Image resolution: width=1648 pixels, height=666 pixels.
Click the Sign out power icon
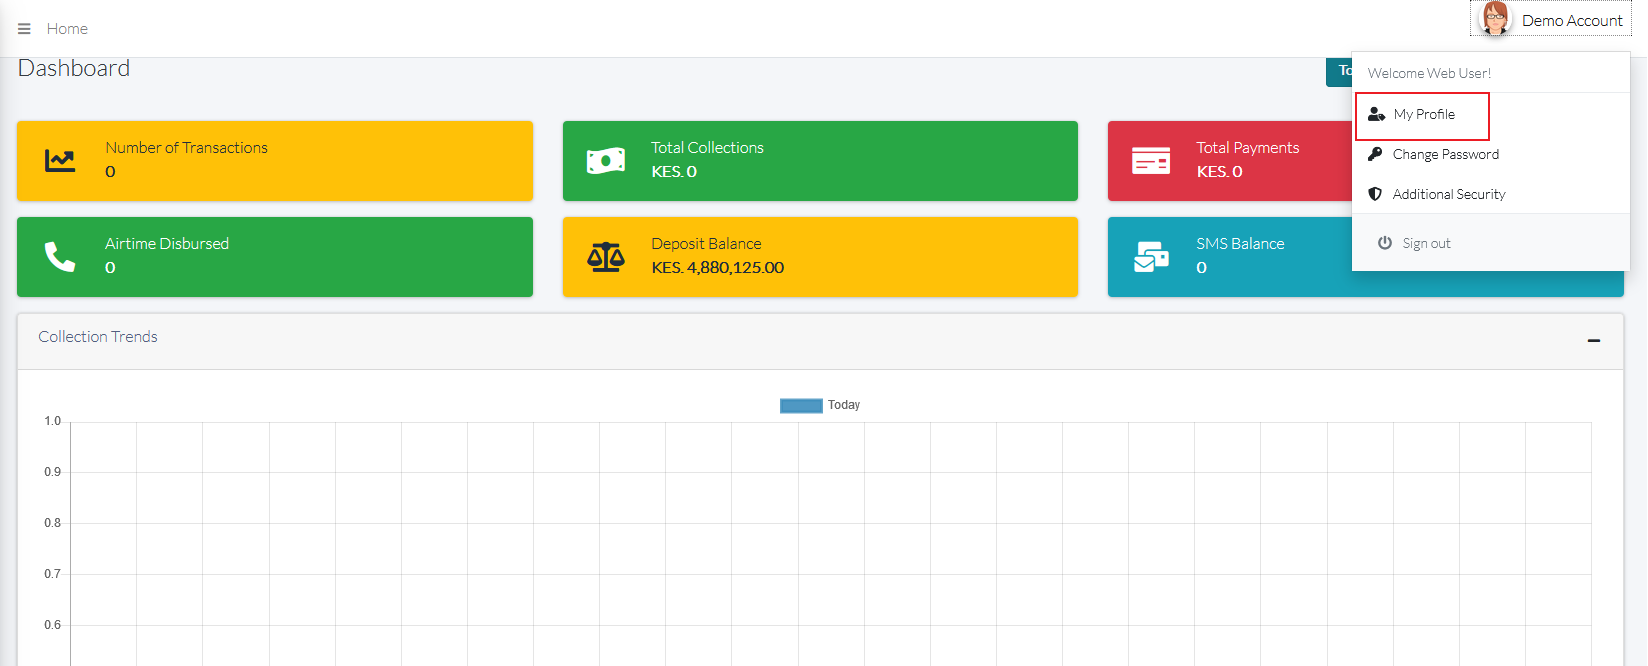tap(1385, 243)
